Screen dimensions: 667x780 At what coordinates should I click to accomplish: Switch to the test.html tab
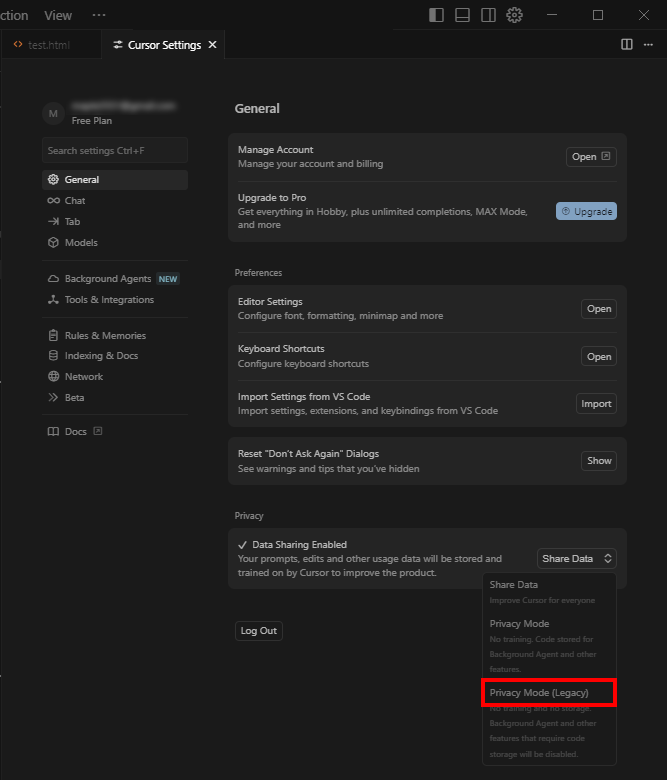(51, 45)
